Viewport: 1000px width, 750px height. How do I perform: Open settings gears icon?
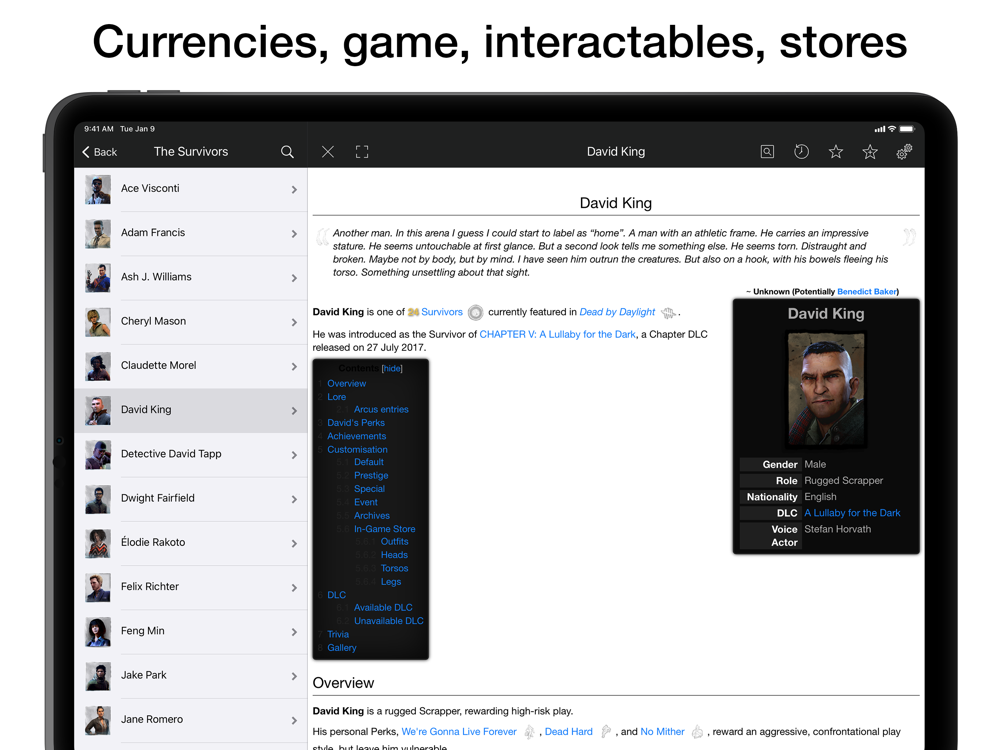click(x=904, y=152)
